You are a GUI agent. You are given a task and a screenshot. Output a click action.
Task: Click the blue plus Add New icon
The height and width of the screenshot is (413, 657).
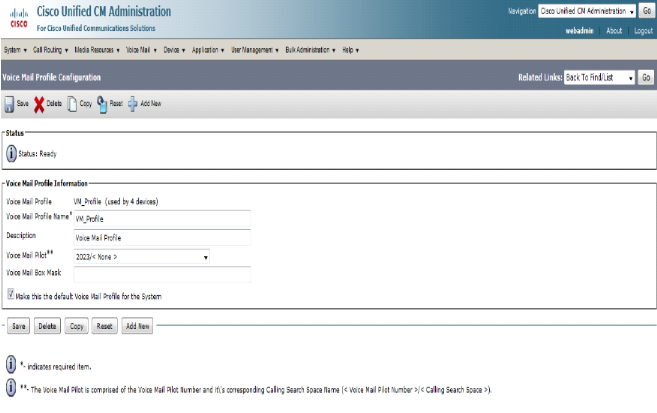132,104
